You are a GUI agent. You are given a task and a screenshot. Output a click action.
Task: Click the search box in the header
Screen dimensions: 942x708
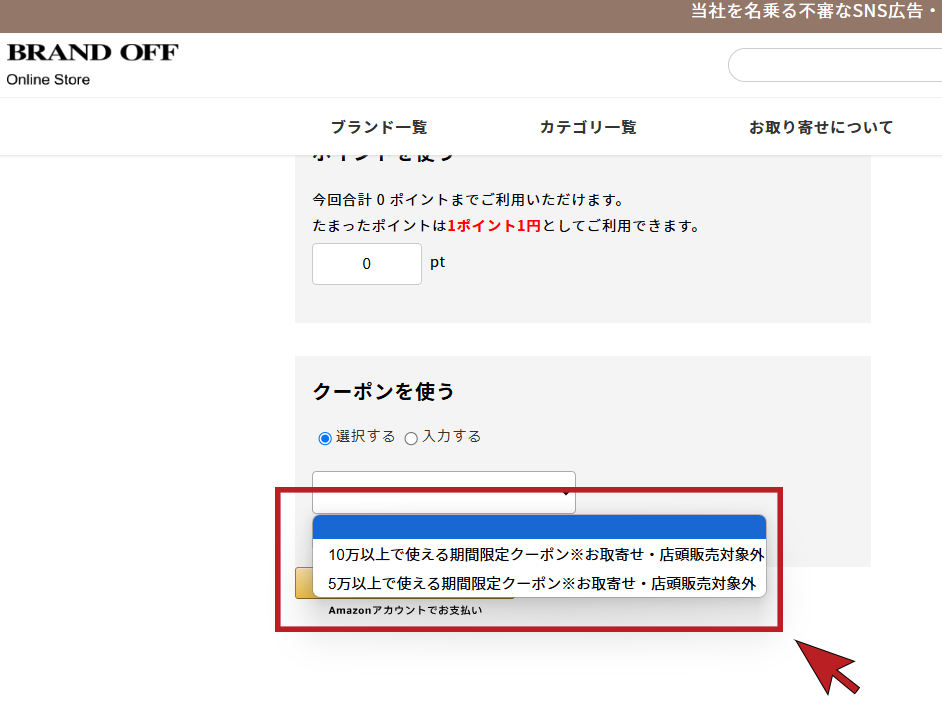click(x=835, y=66)
